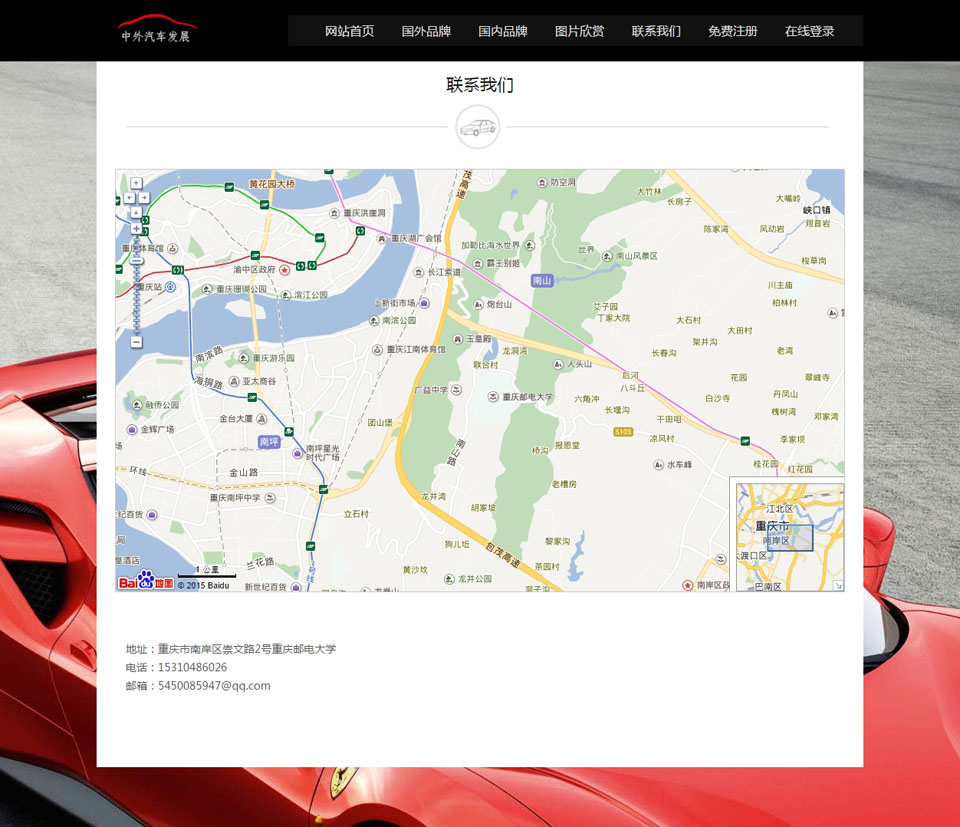
Task: Click the phone number 15310486026
Action: 192,667
